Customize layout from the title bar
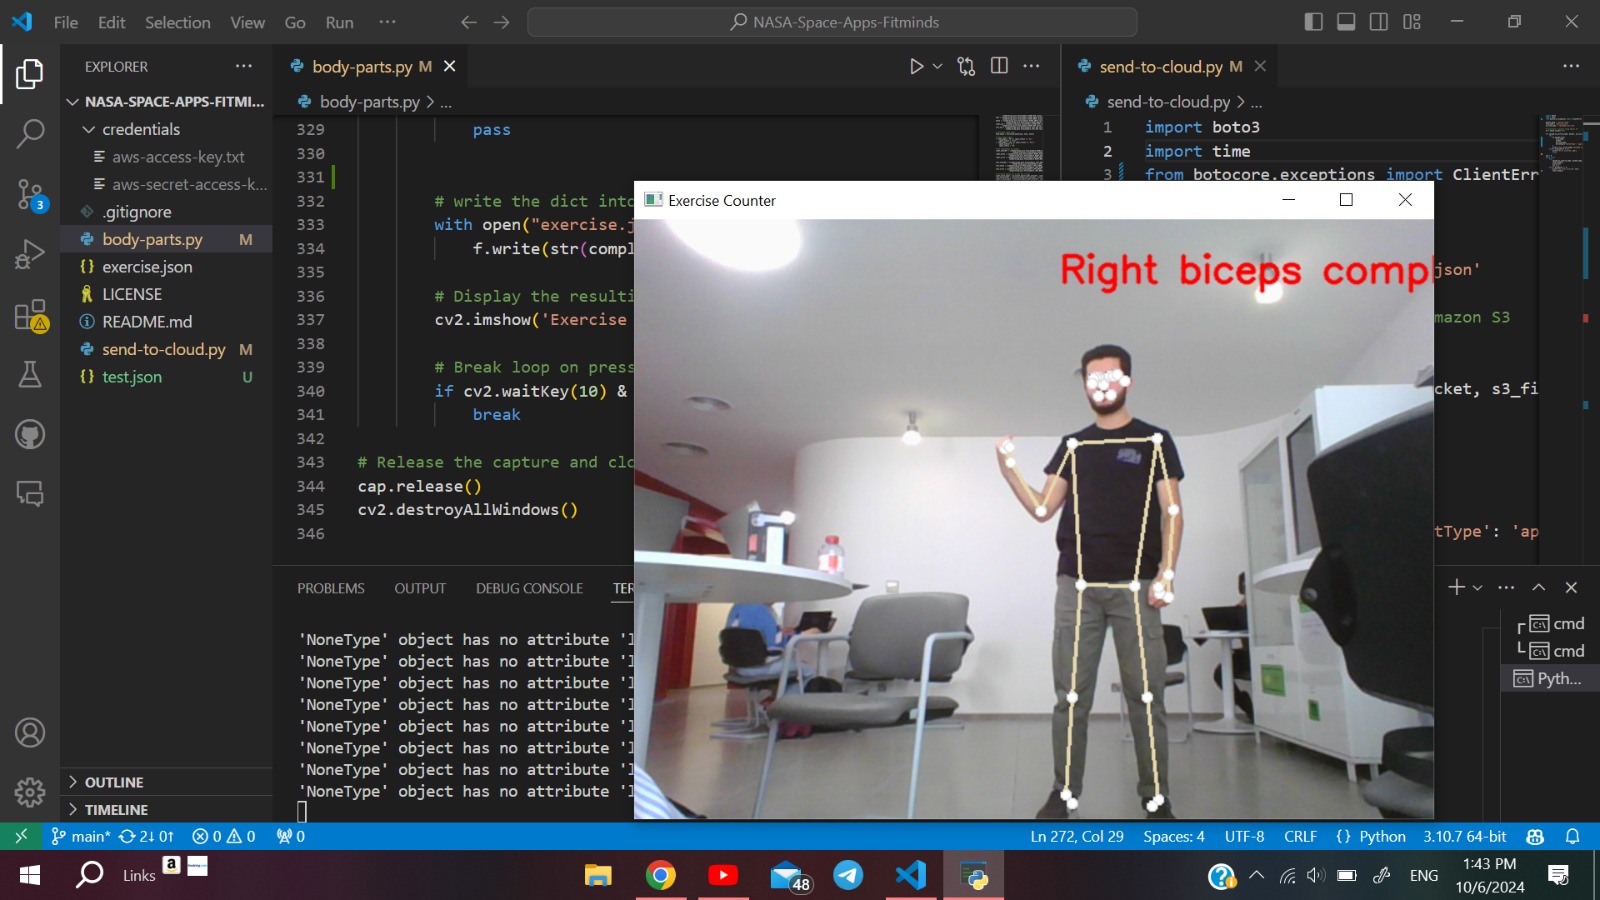Viewport: 1600px width, 900px height. pos(1412,22)
